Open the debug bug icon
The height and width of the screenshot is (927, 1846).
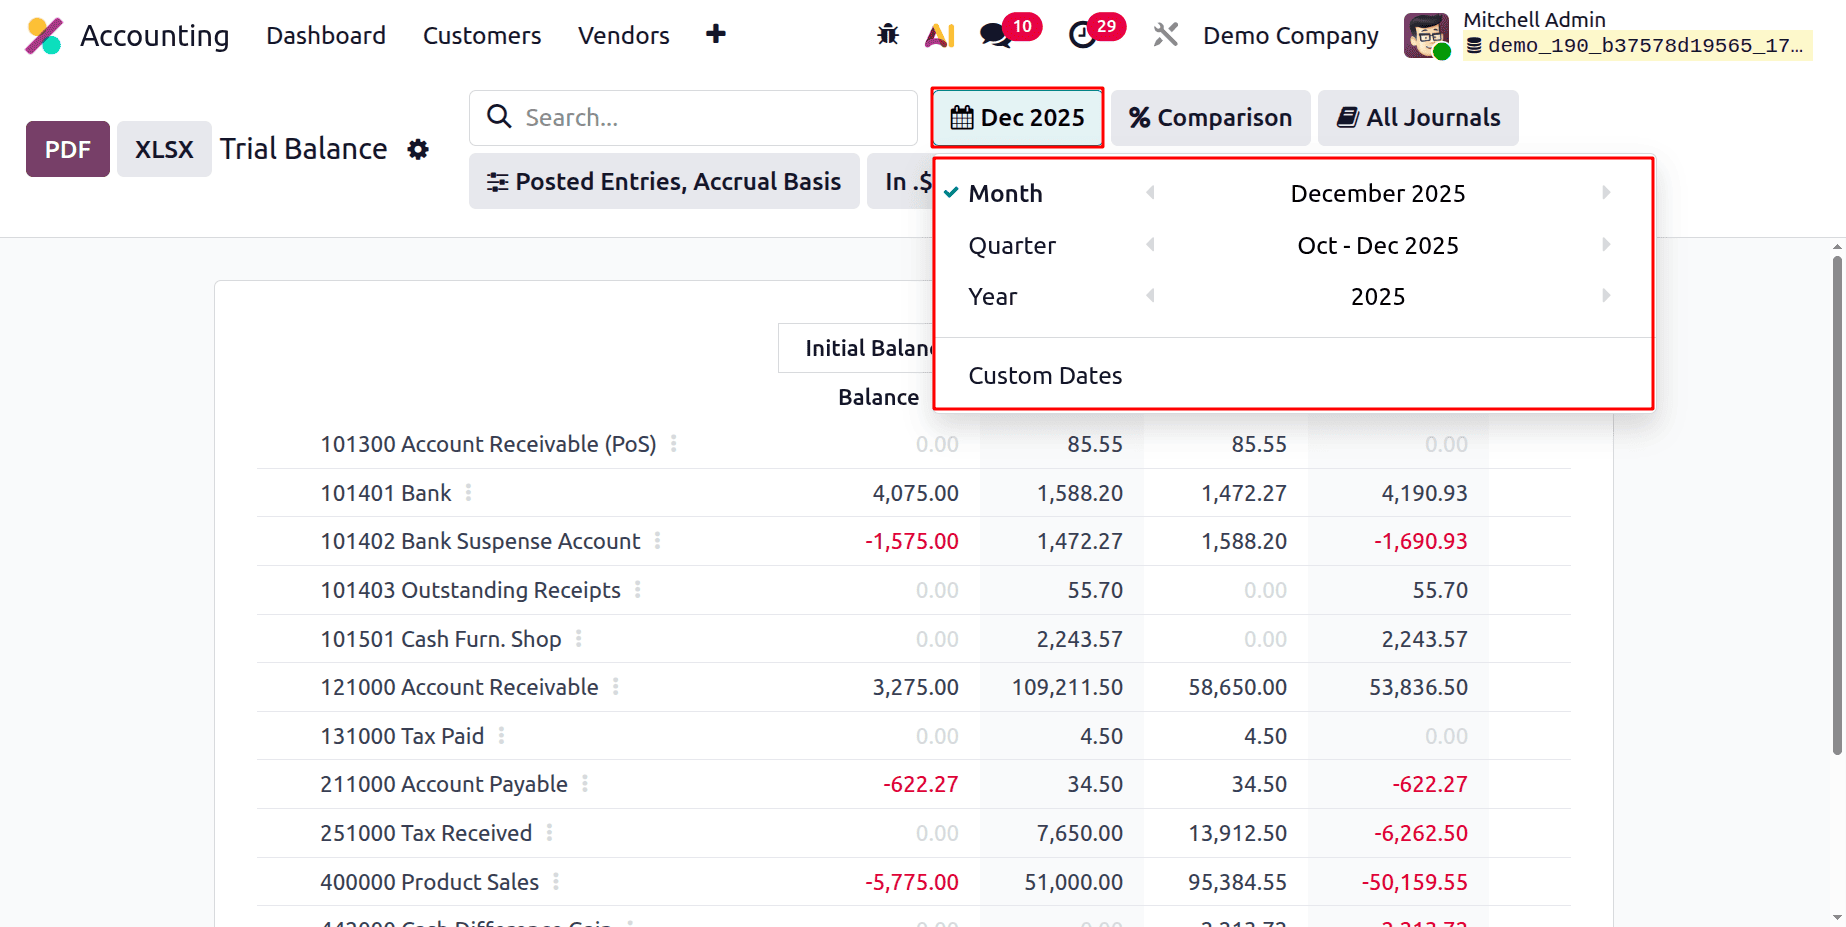point(888,35)
